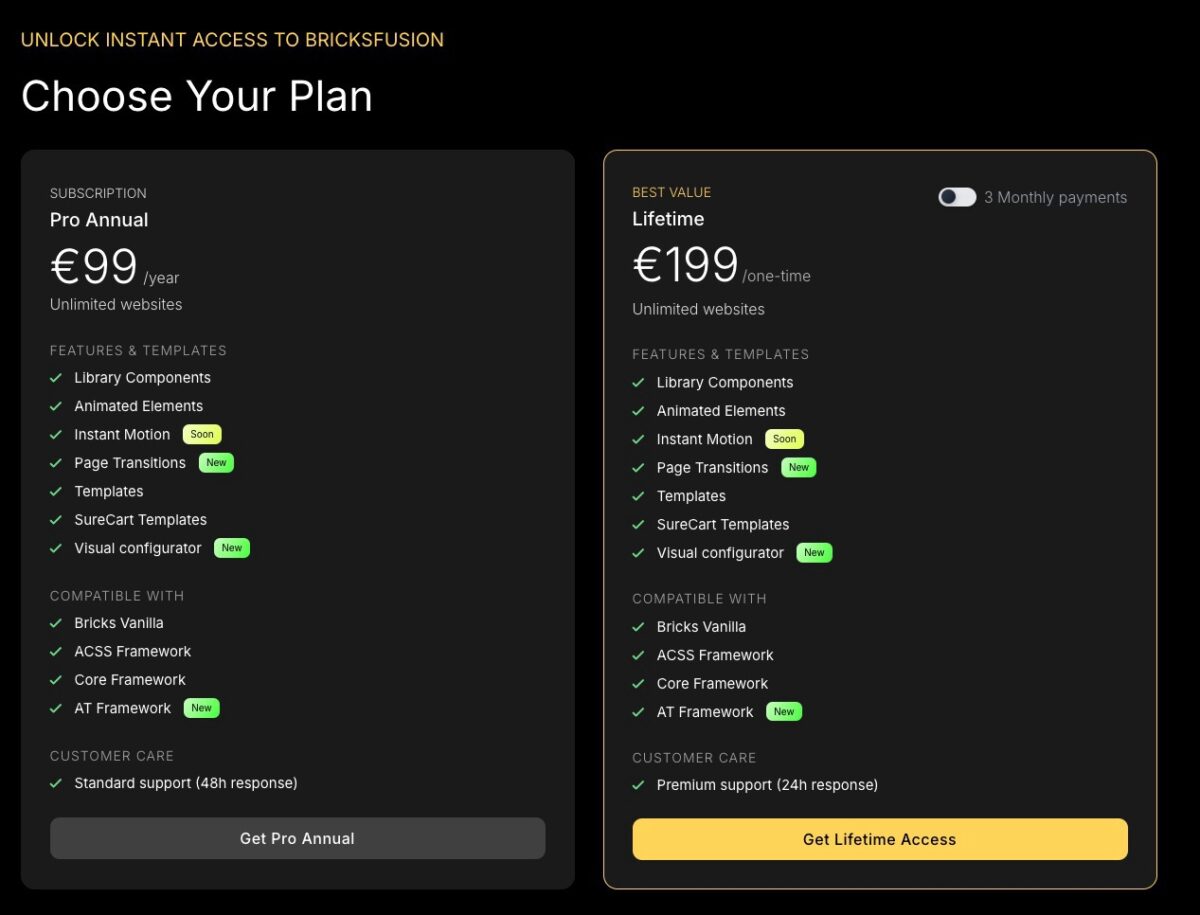Click the 3 Monthly payments label
The image size is (1200, 915).
tap(1055, 197)
